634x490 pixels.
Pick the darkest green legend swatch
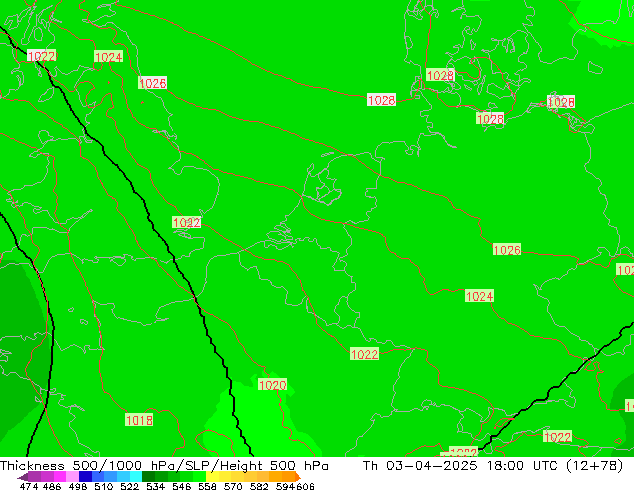(x=149, y=477)
